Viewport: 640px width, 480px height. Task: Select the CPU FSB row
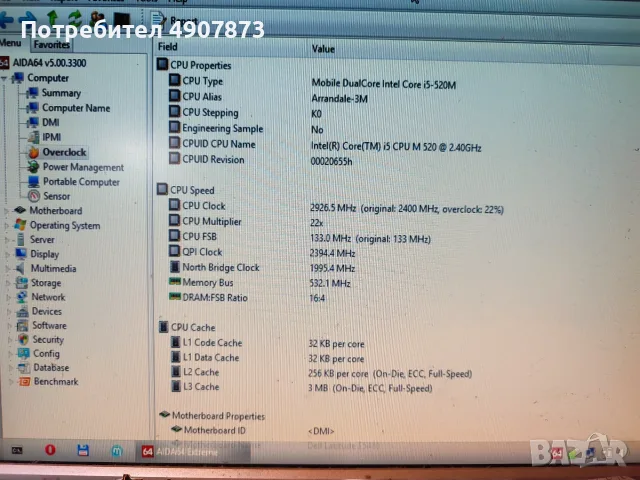click(300, 237)
